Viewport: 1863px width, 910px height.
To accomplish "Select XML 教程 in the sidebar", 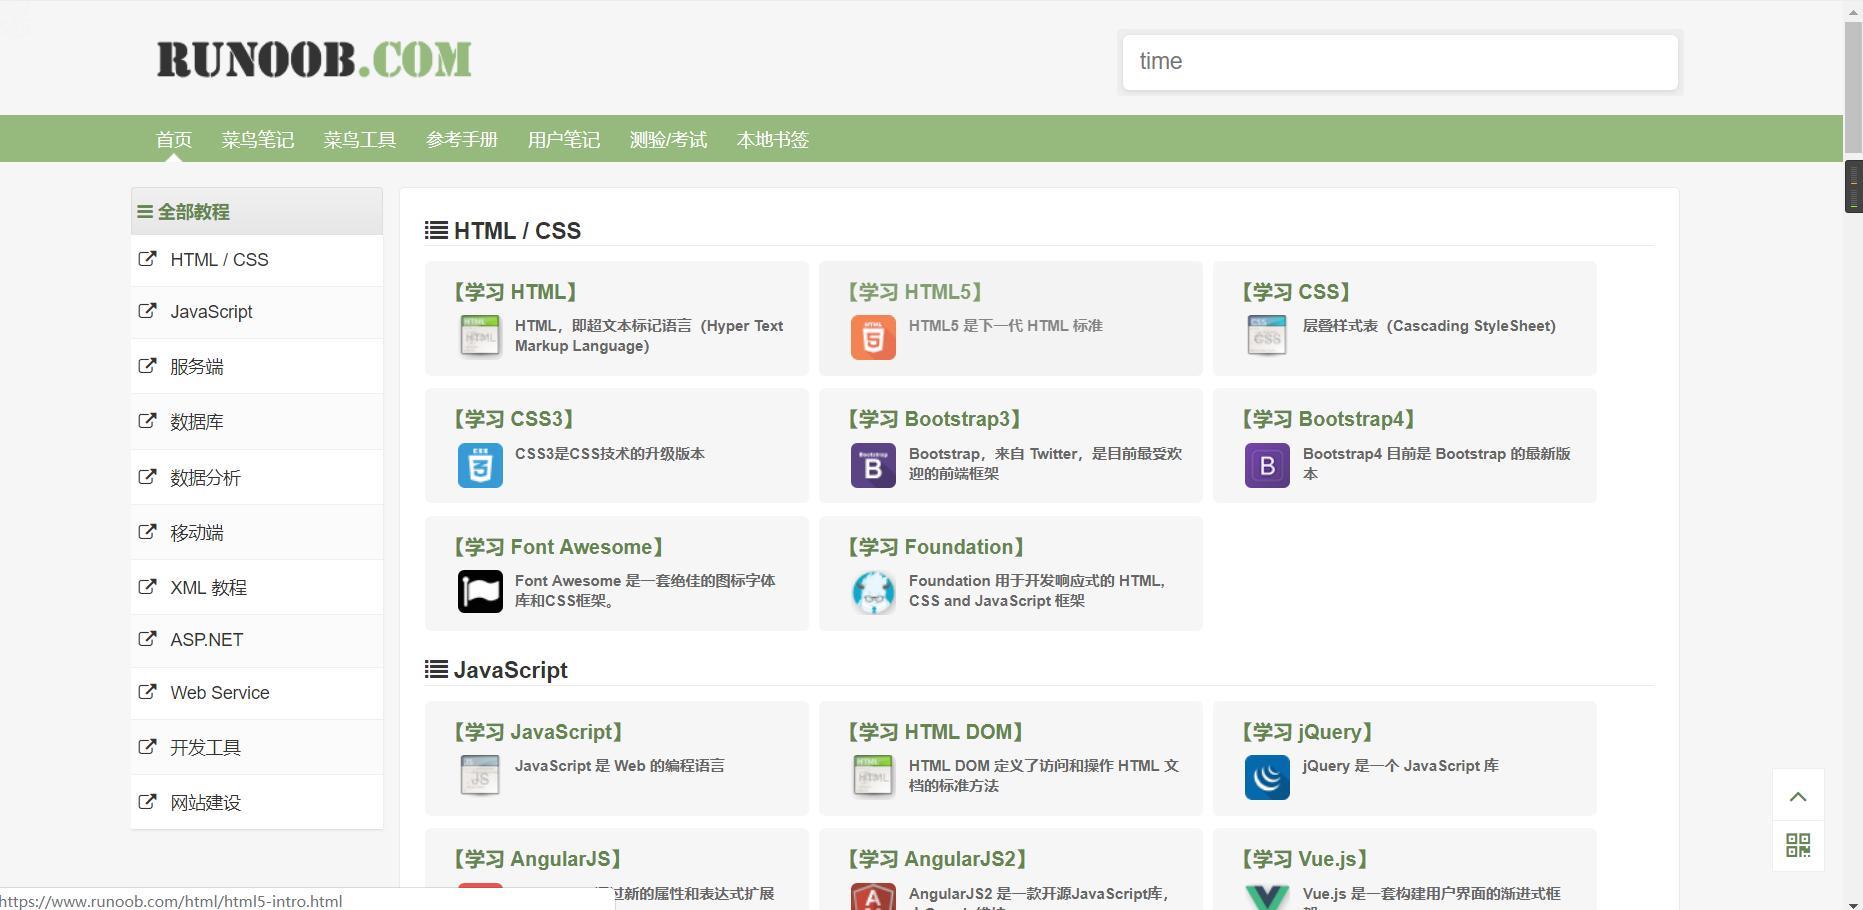I will point(257,587).
